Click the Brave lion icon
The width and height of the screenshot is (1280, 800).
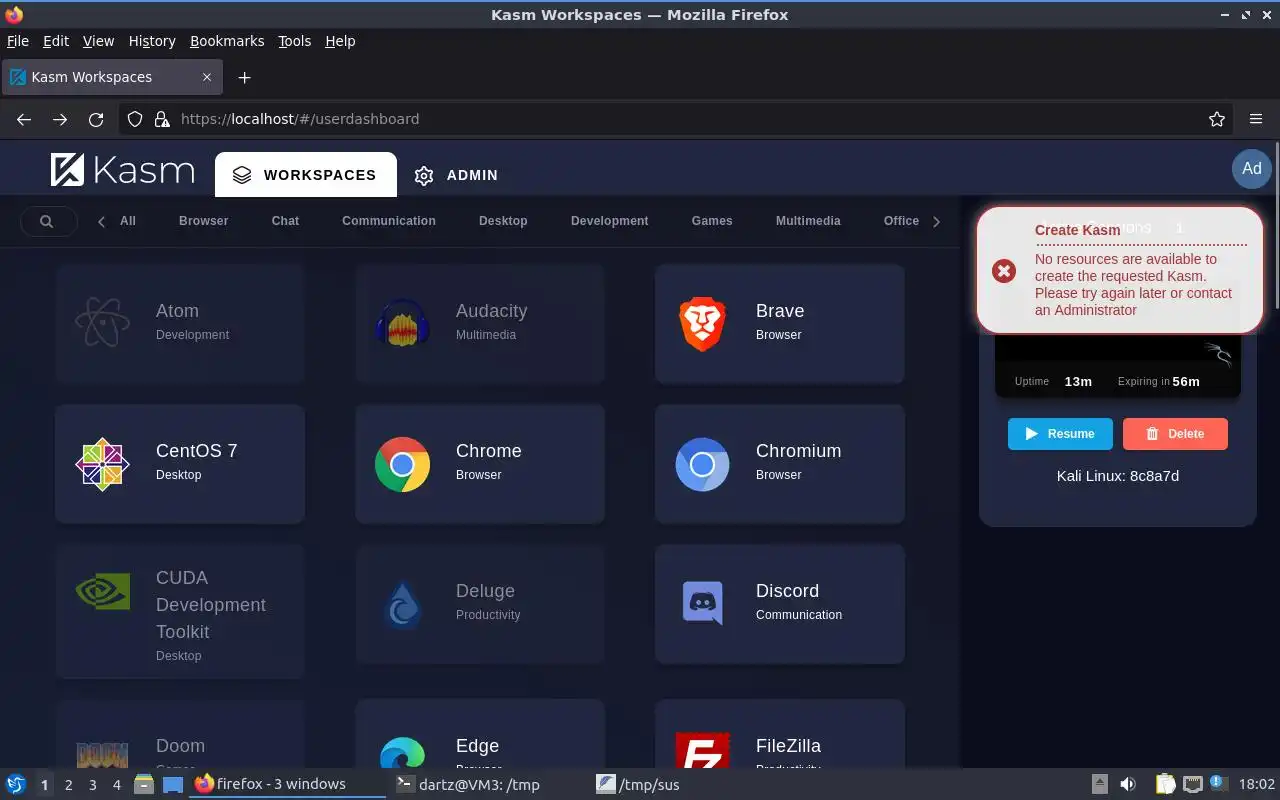pyautogui.click(x=702, y=323)
